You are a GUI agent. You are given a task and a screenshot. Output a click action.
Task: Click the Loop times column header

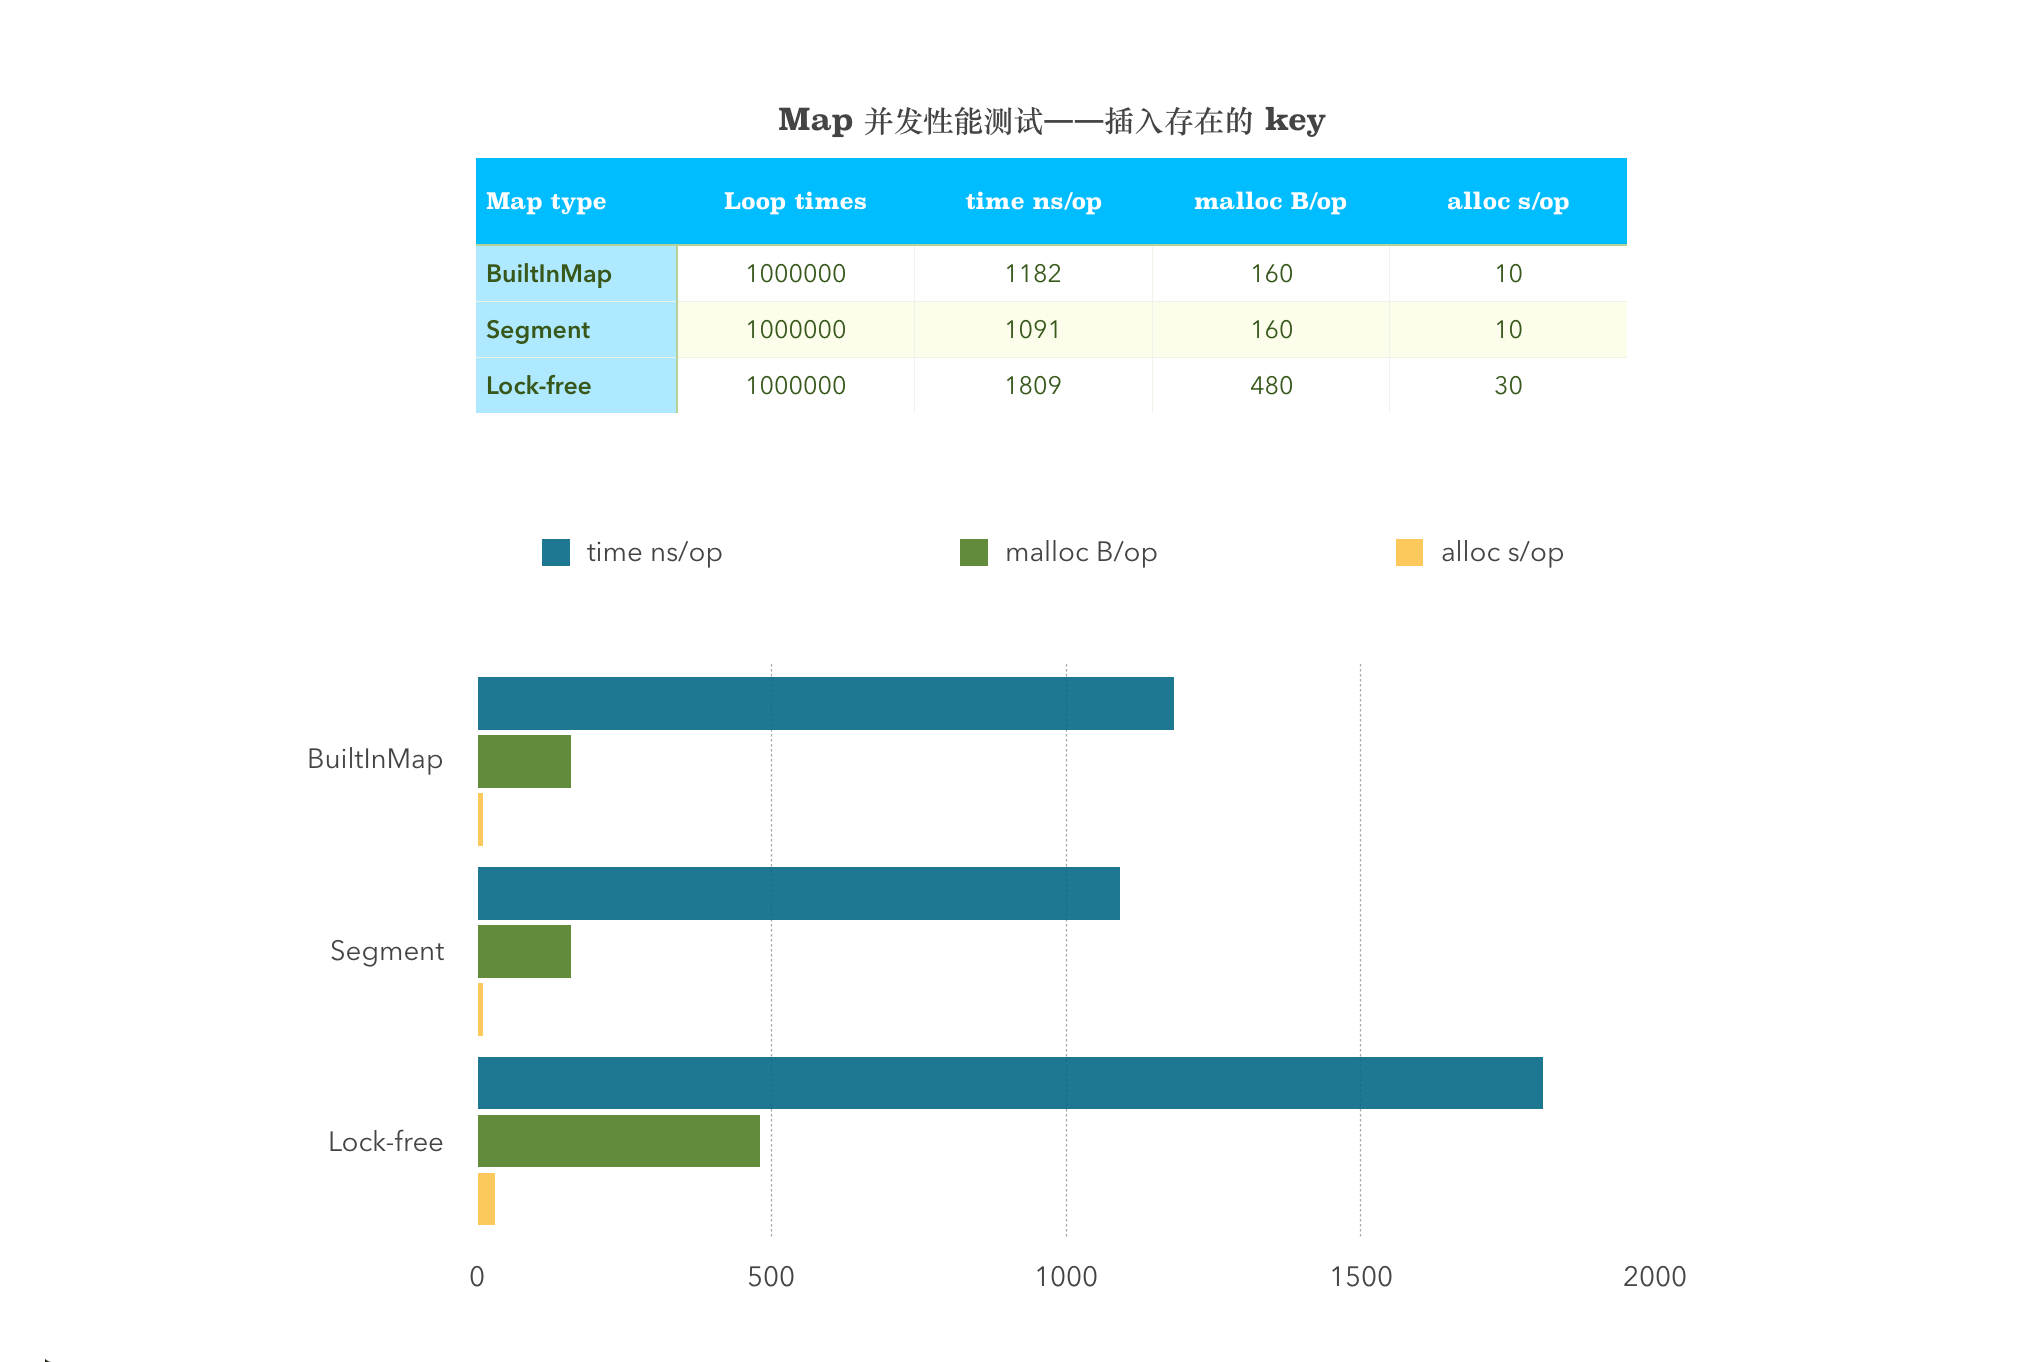[795, 201]
